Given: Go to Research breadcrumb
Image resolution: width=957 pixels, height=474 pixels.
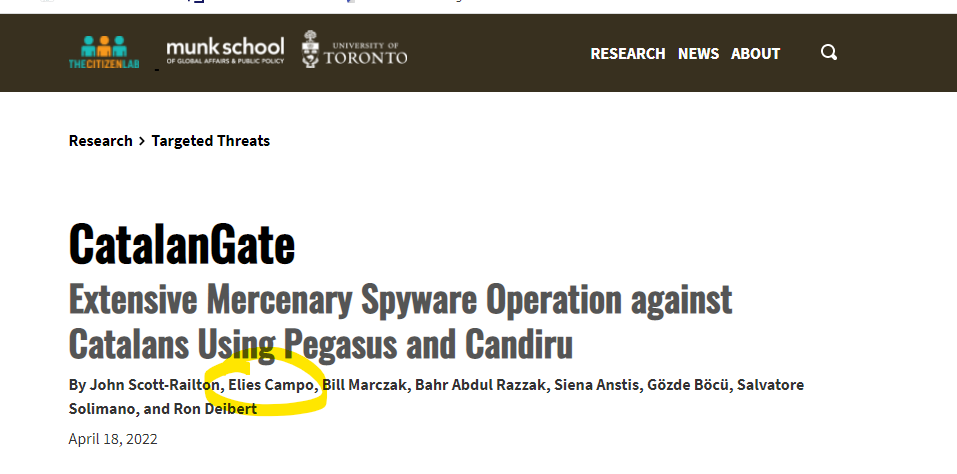Looking at the screenshot, I should tap(101, 141).
